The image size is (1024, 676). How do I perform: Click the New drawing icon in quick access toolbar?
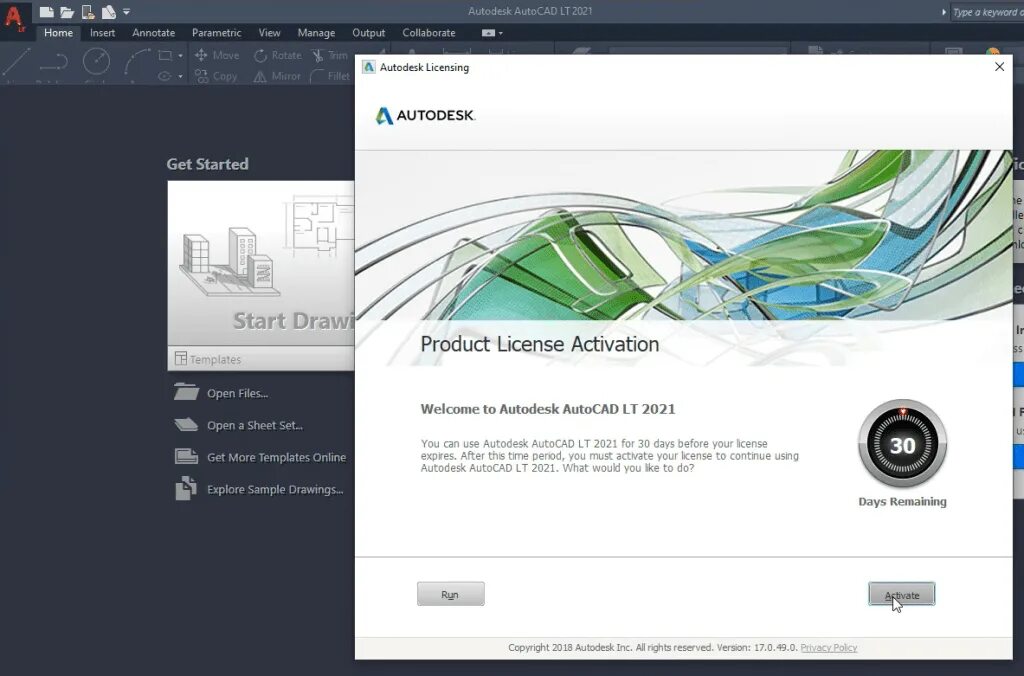click(46, 12)
